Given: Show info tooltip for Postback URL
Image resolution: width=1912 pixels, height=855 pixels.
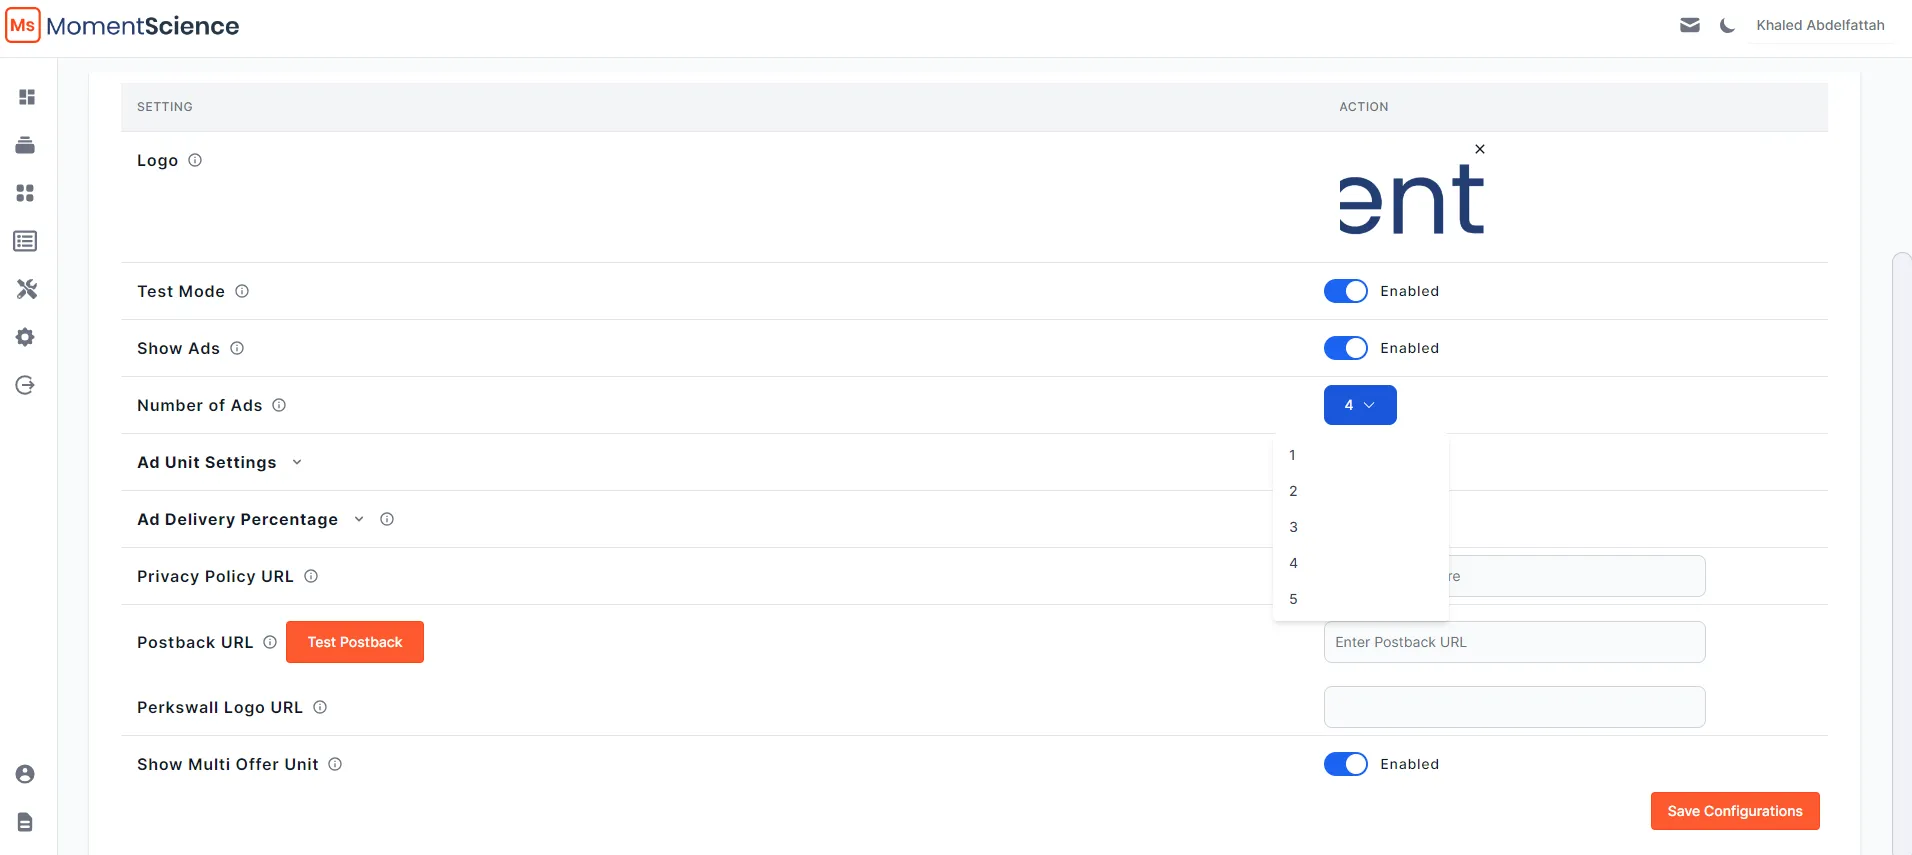Looking at the screenshot, I should [x=270, y=642].
